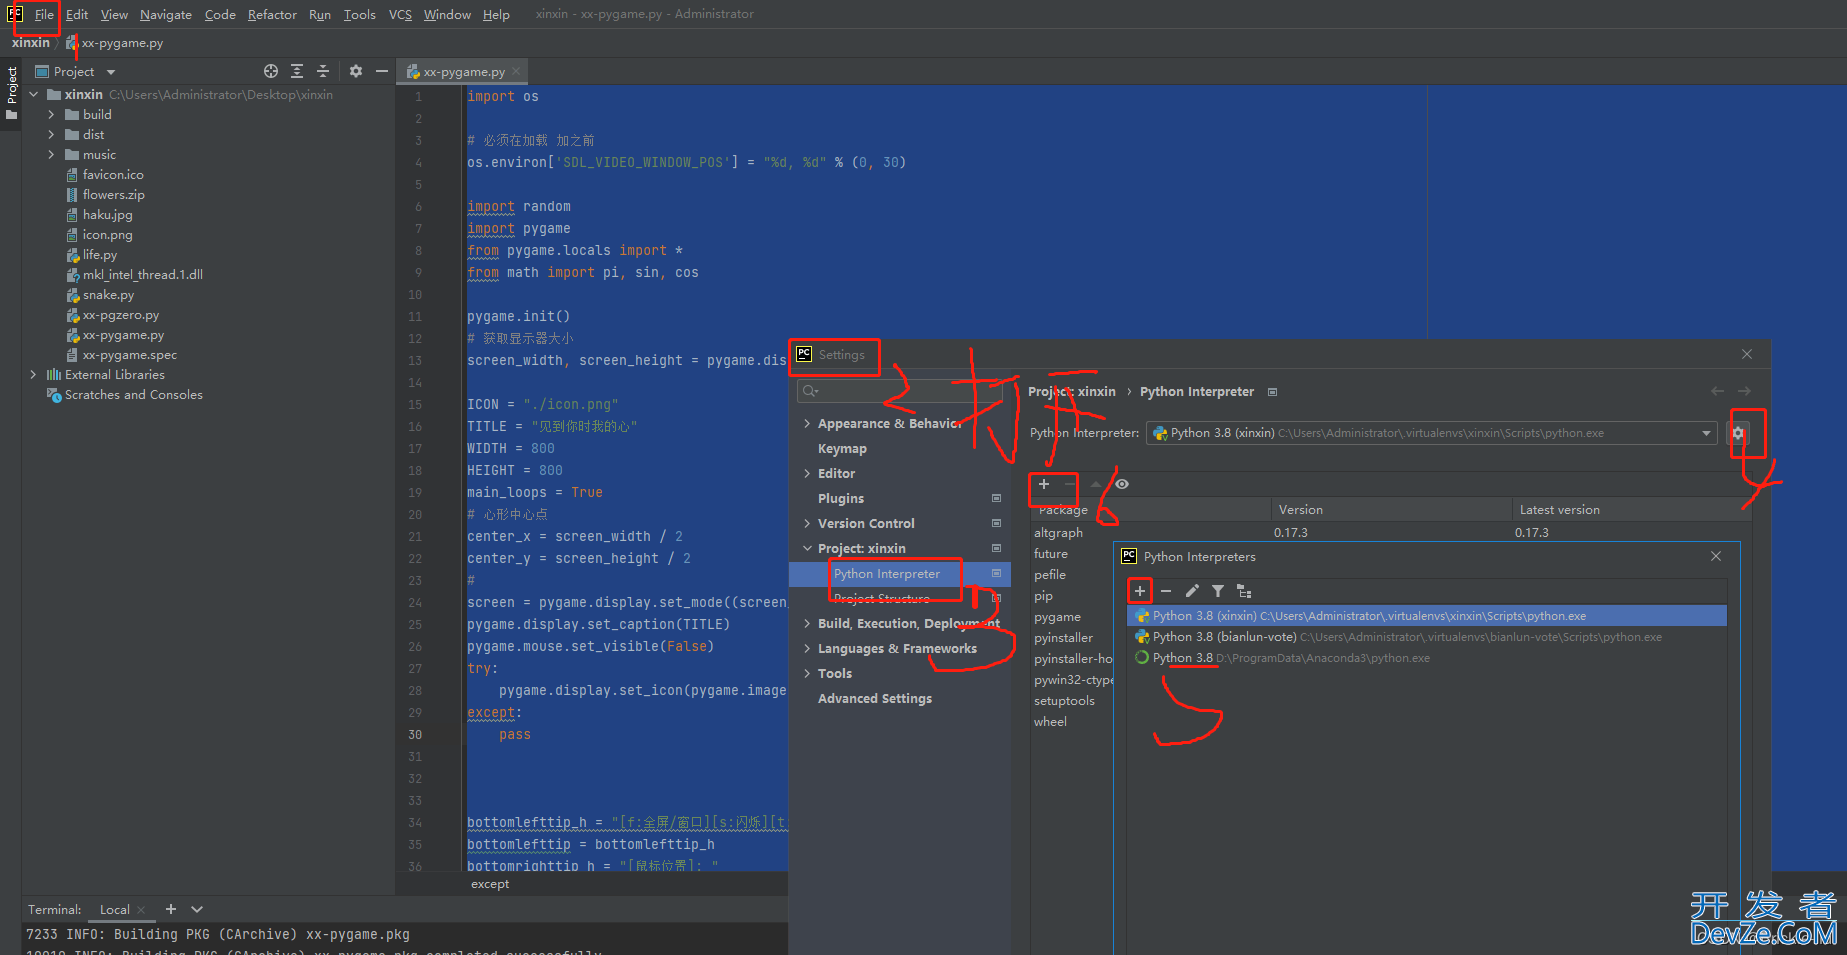
Task: Expand the Editor settings section
Action: 807,474
